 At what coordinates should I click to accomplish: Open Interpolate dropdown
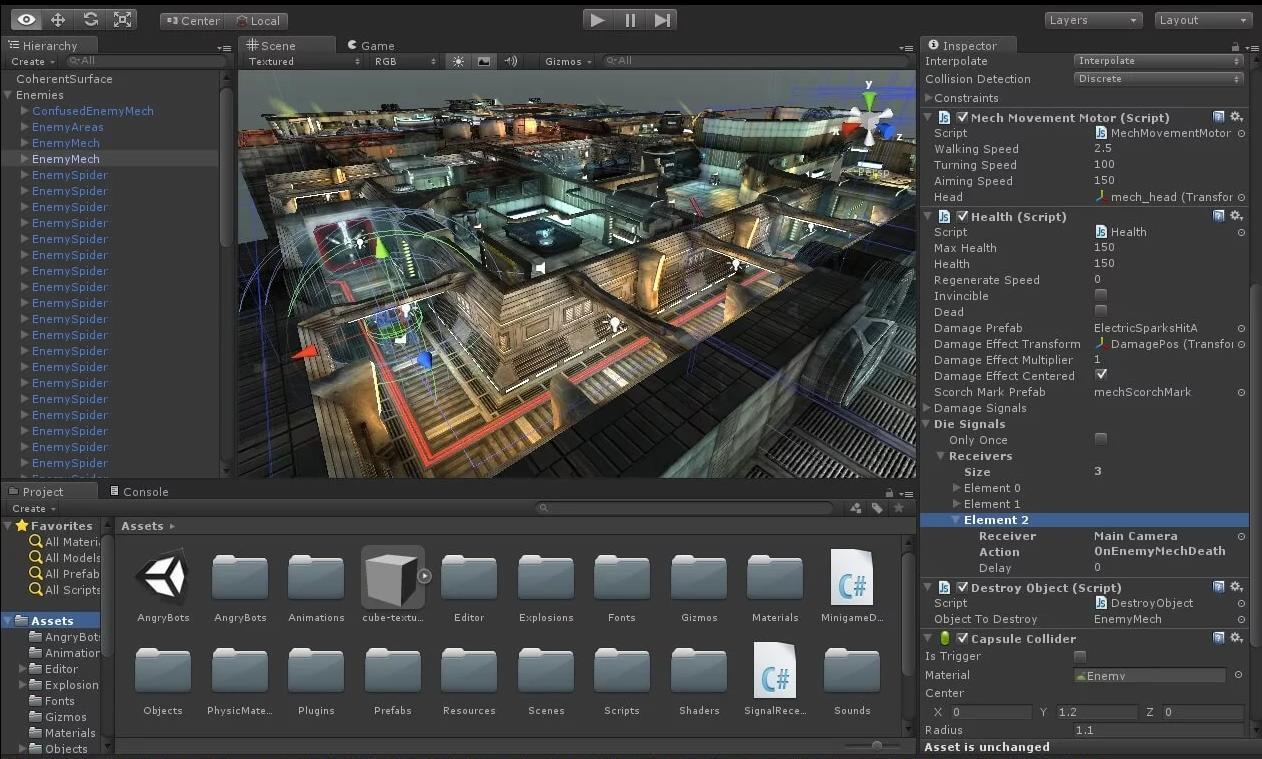pyautogui.click(x=1158, y=61)
